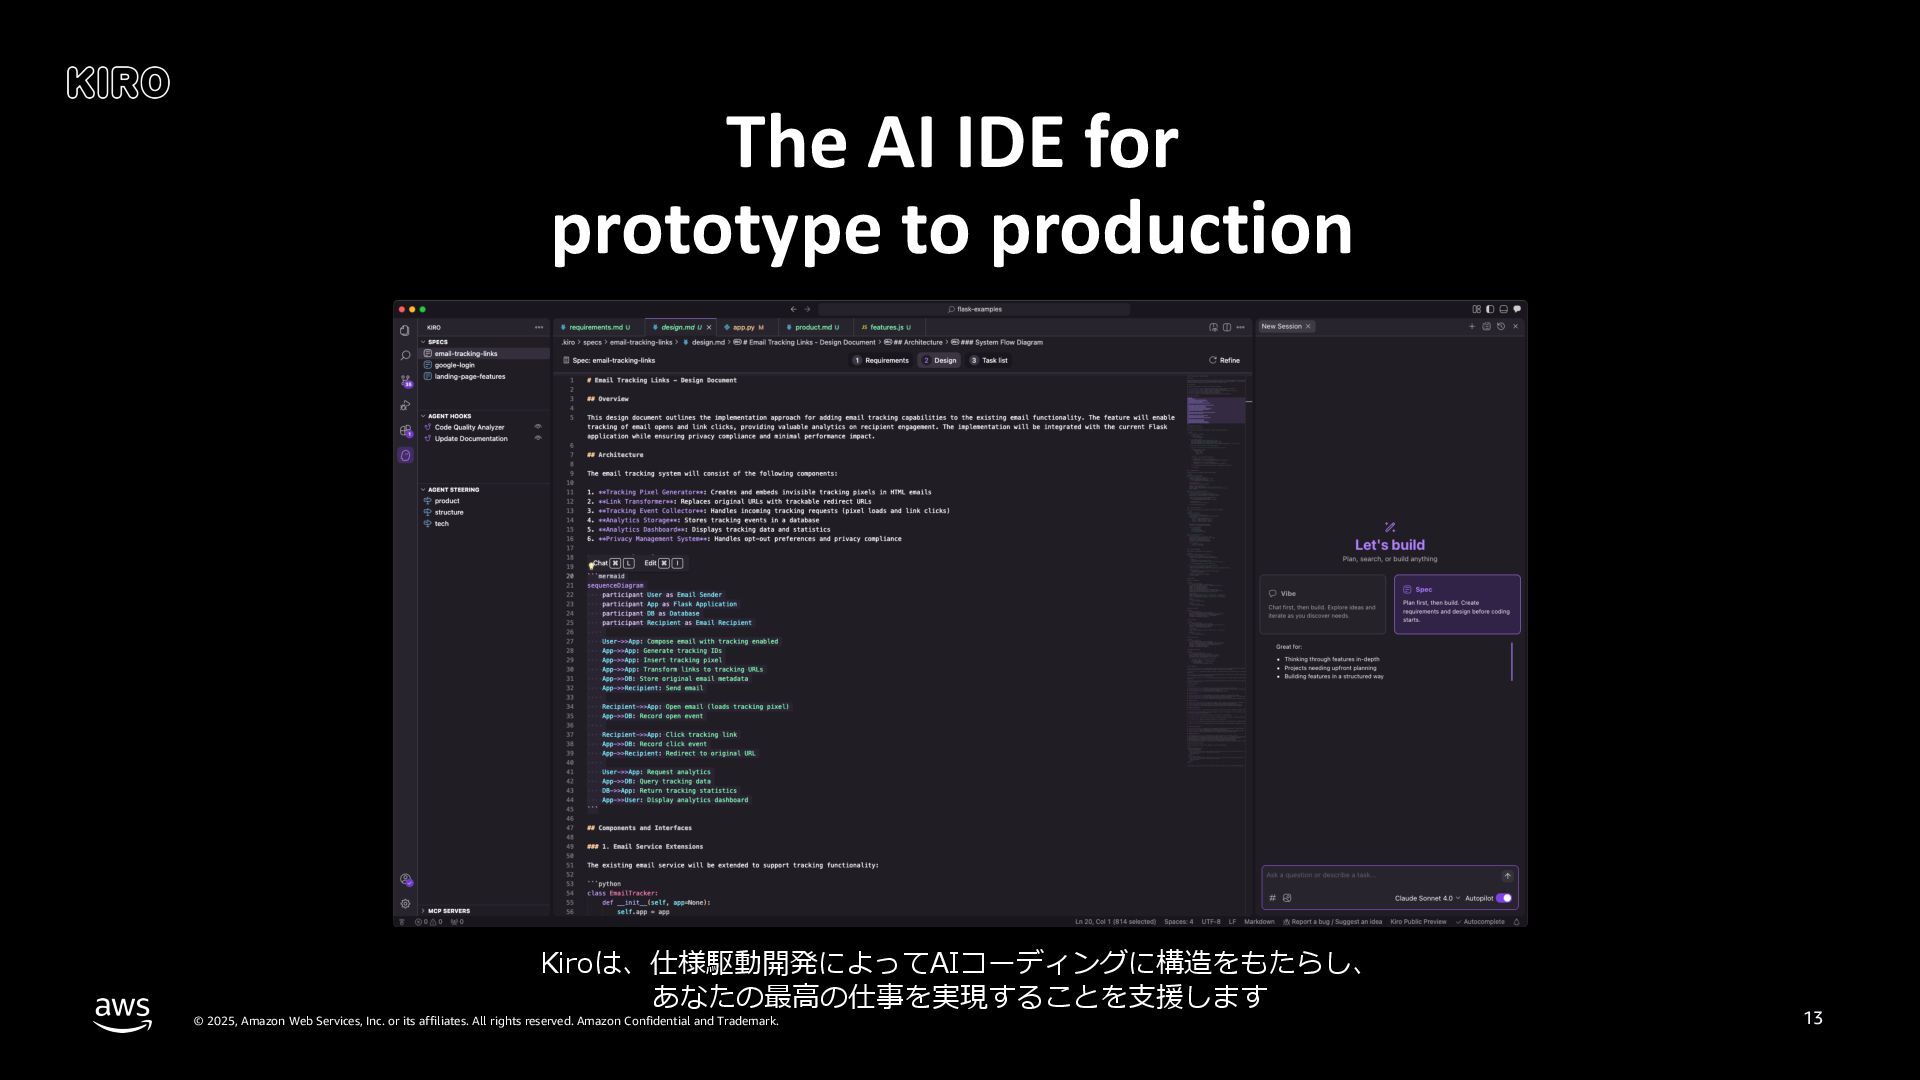The image size is (1920, 1080).
Task: Open chat history icon
Action: pos(1500,326)
